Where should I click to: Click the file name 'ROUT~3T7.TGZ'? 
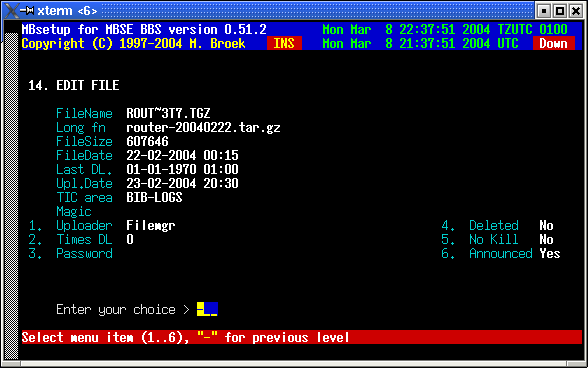click(168, 113)
